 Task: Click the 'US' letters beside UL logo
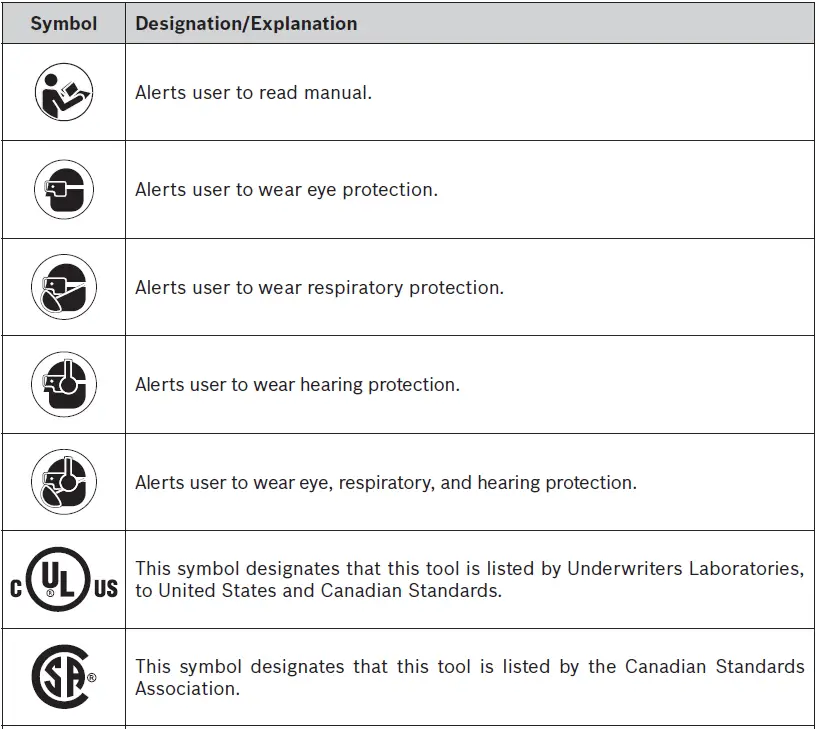(x=105, y=589)
